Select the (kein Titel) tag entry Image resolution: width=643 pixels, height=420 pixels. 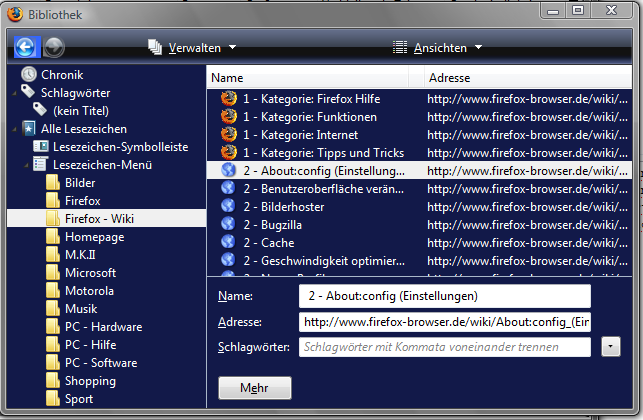[81, 111]
